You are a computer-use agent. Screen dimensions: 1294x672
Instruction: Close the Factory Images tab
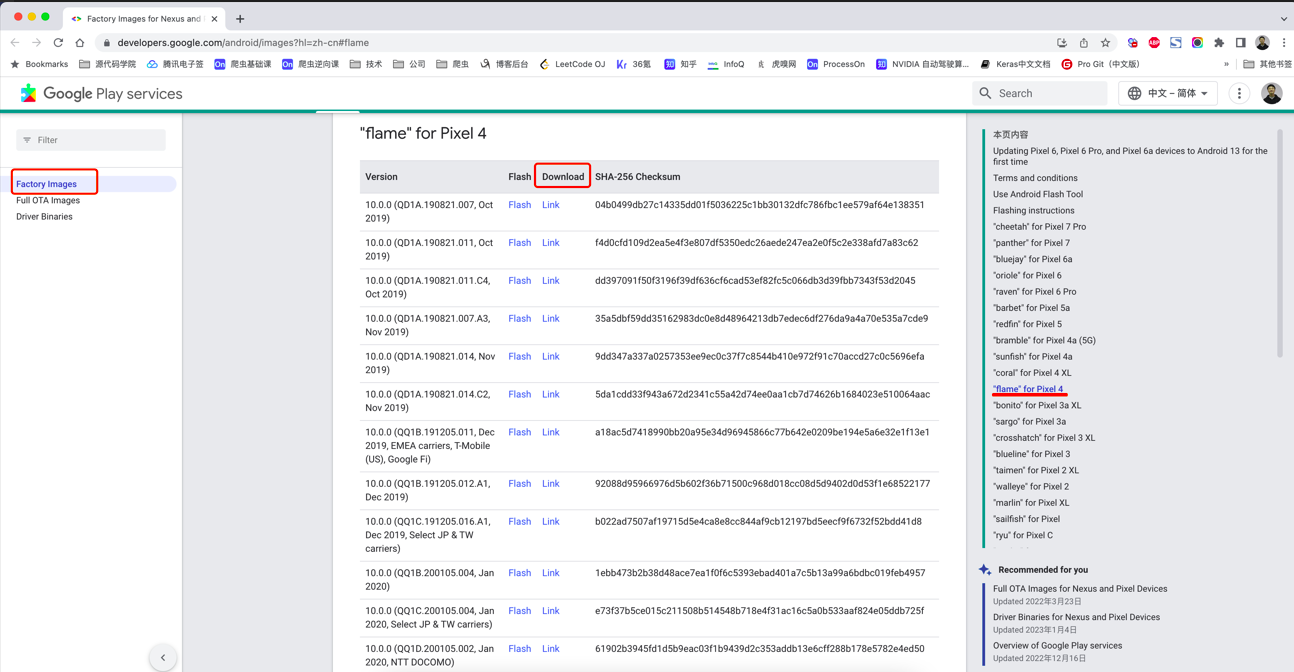(x=214, y=19)
